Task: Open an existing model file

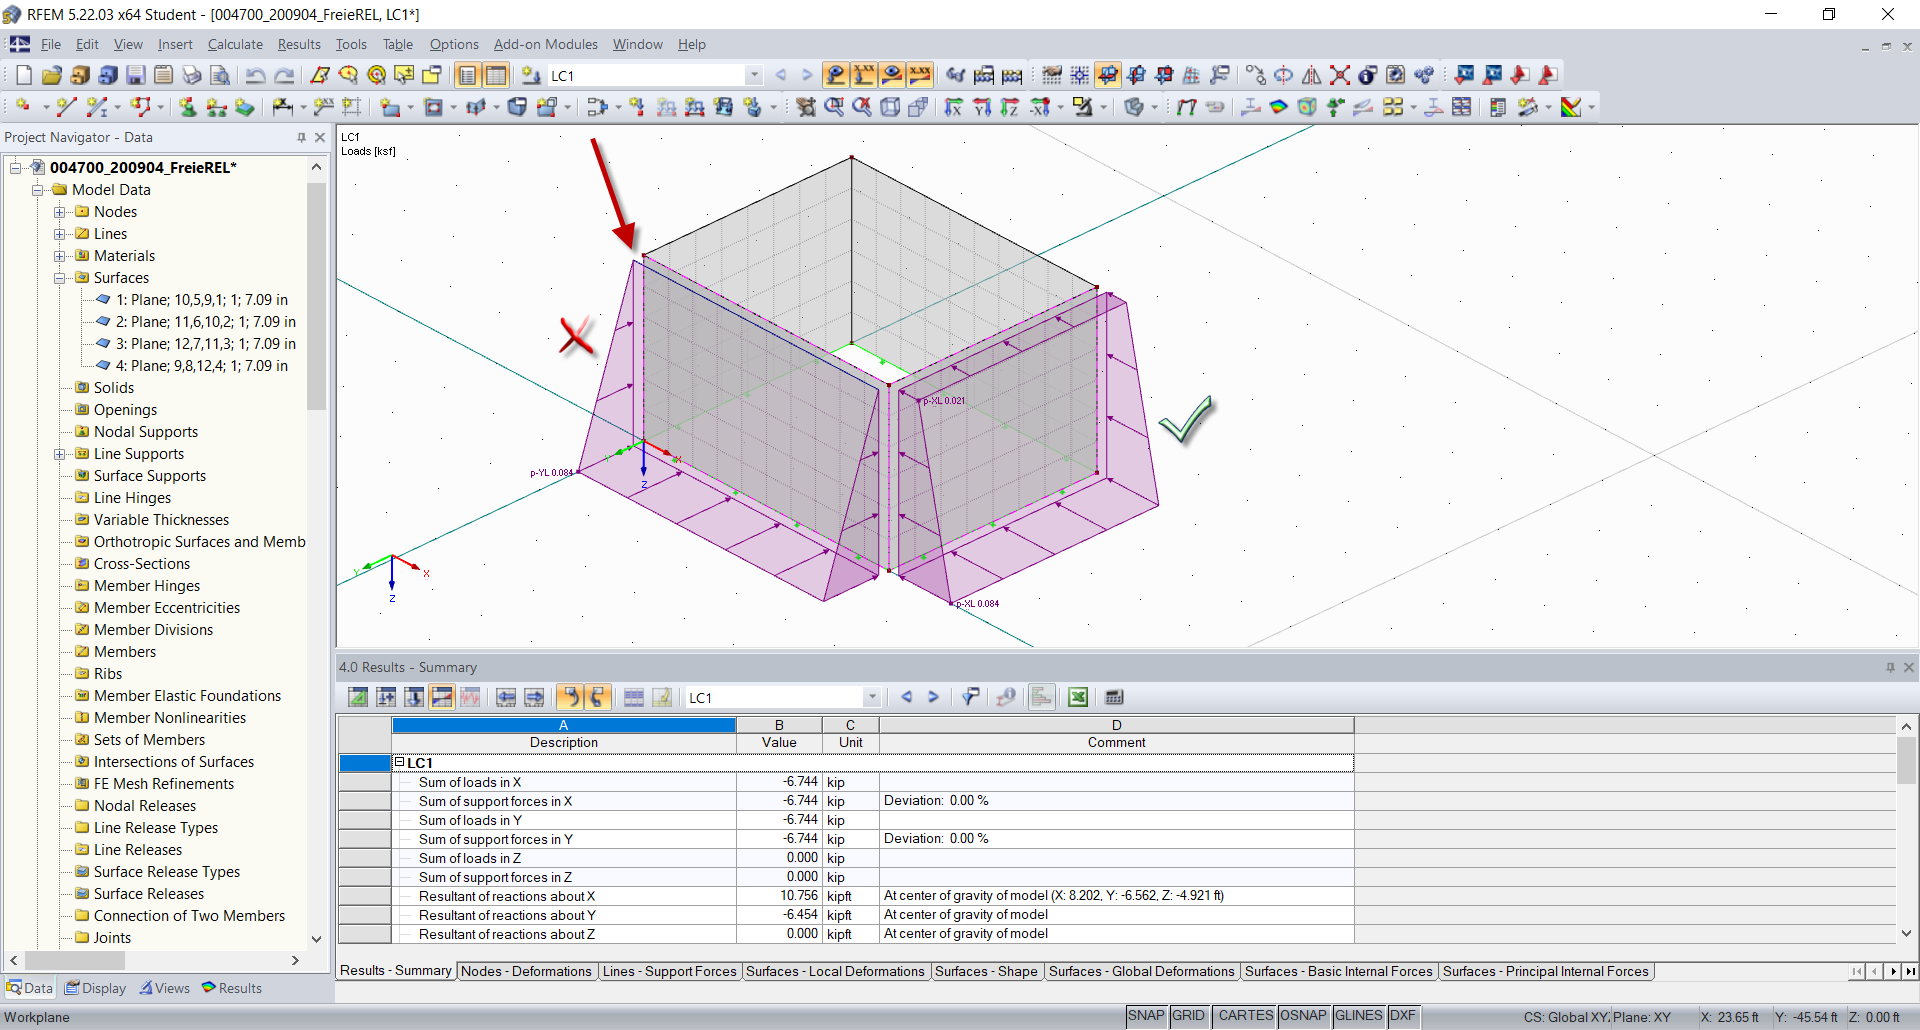Action: [52, 75]
